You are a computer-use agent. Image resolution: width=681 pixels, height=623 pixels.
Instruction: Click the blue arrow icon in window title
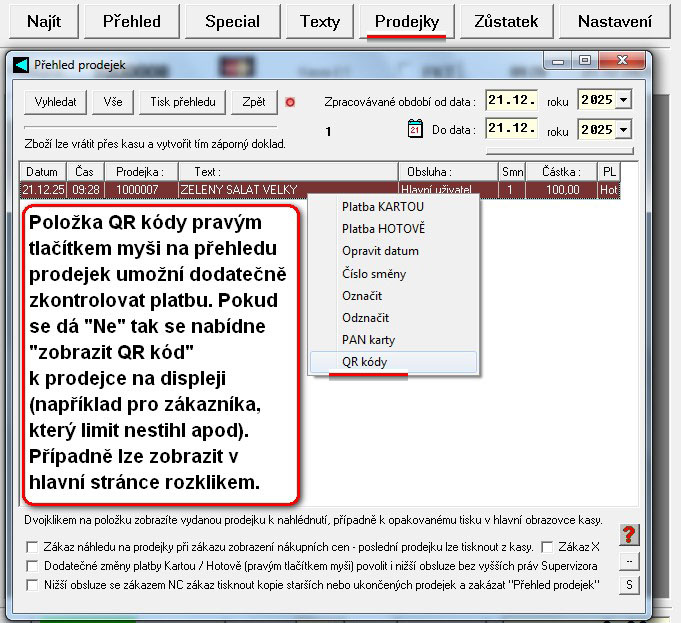coord(21,65)
